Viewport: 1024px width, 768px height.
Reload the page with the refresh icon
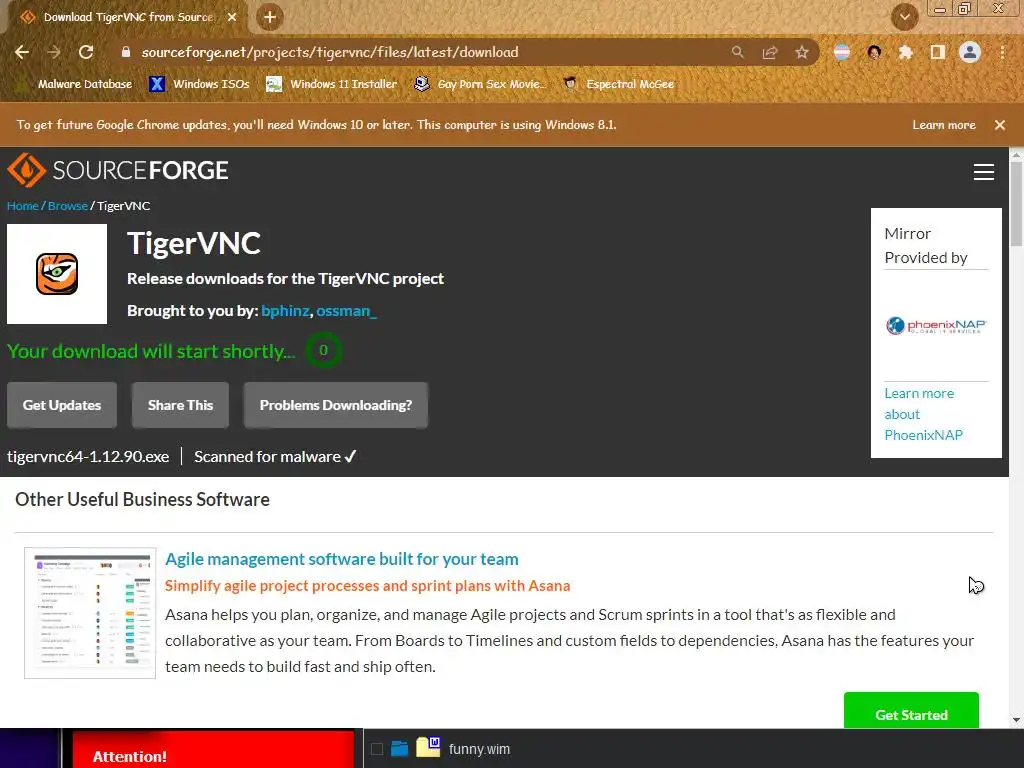click(86, 52)
